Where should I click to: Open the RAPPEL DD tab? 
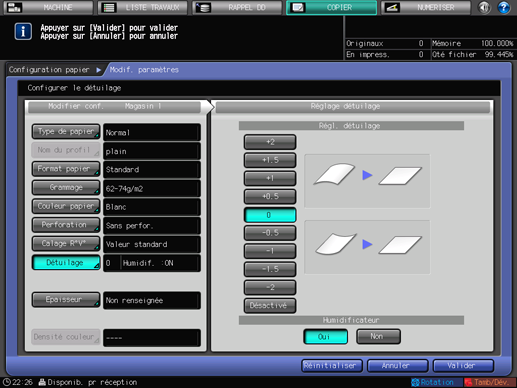pyautogui.click(x=238, y=7)
